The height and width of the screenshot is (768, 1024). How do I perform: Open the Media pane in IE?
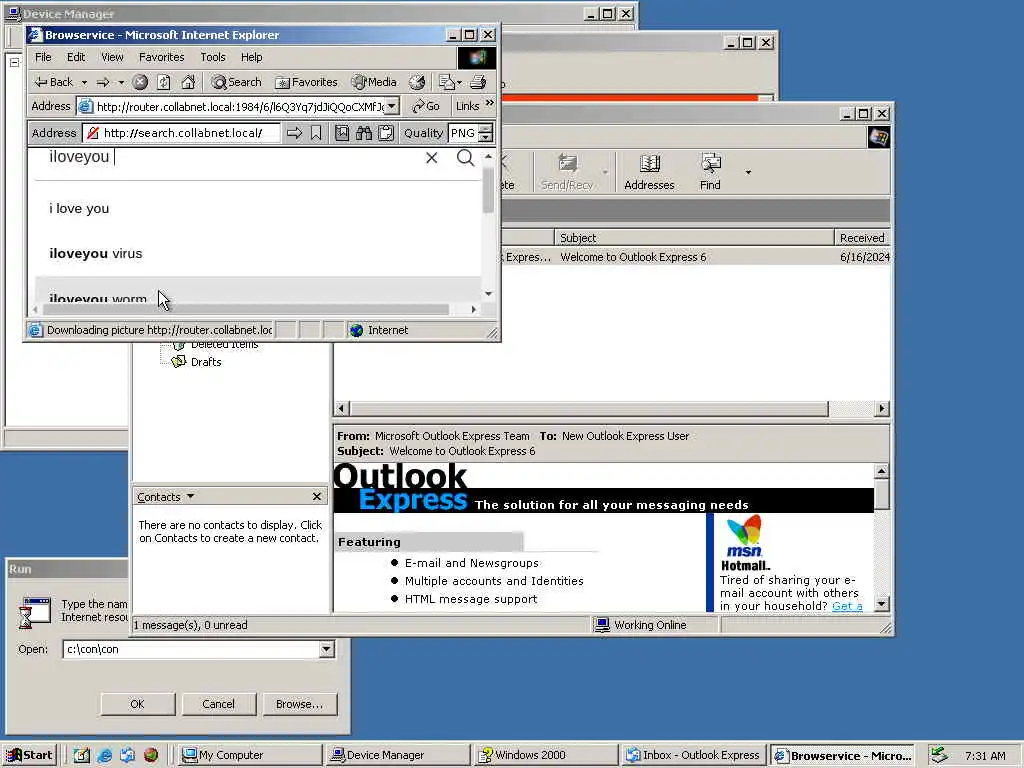374,82
